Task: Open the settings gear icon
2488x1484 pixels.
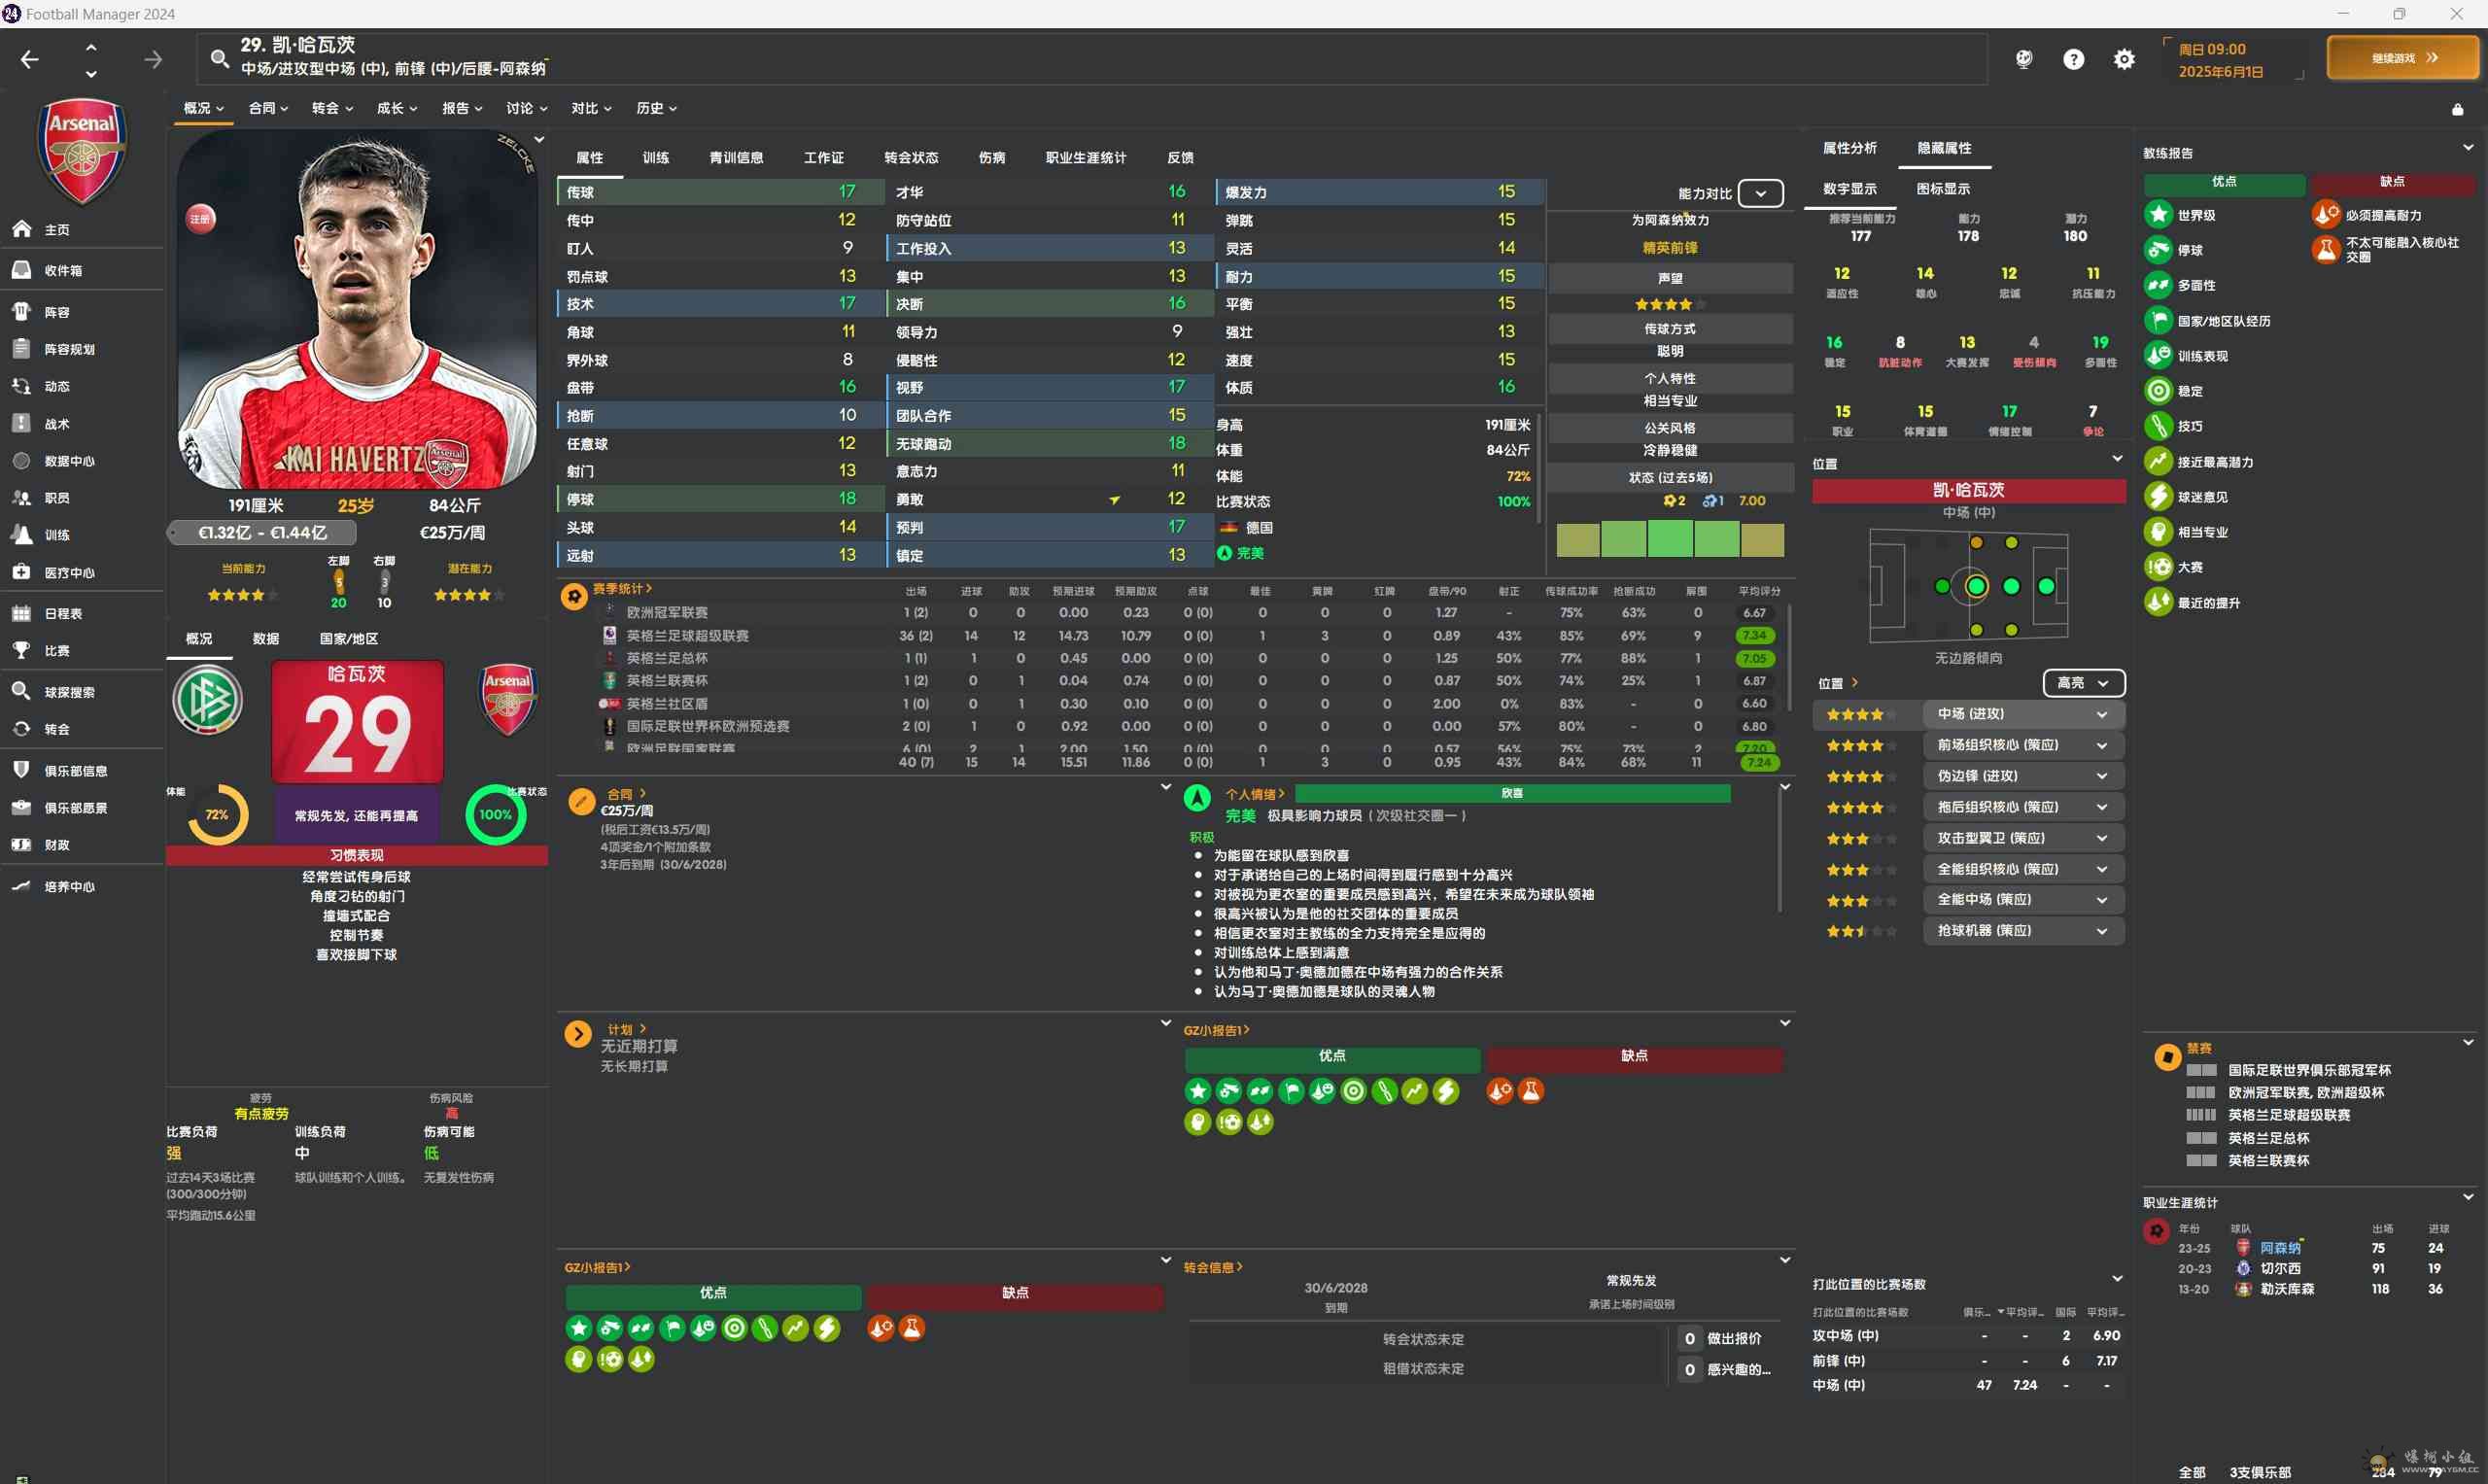Action: click(2124, 59)
